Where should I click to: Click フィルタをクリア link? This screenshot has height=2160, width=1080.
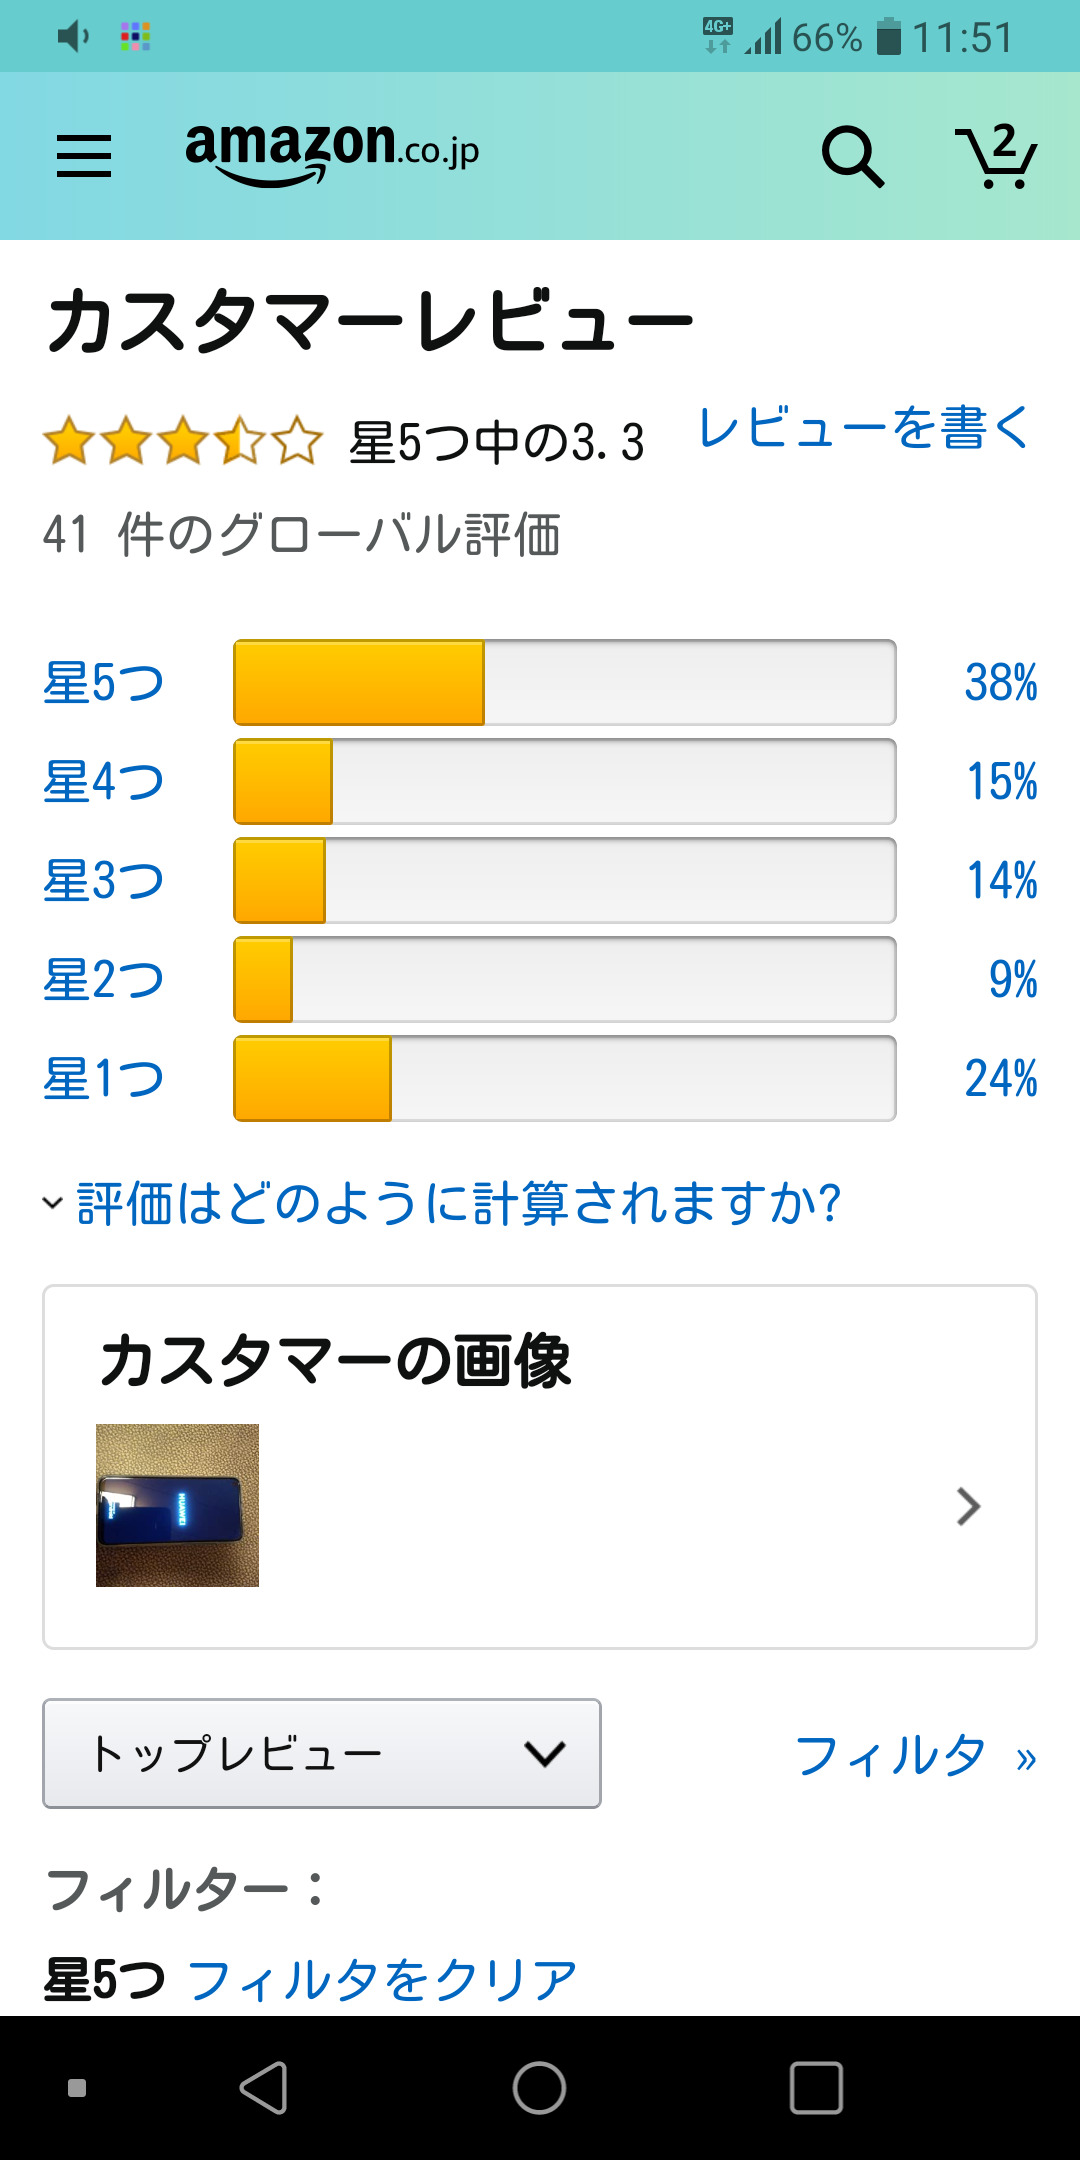click(x=382, y=1981)
